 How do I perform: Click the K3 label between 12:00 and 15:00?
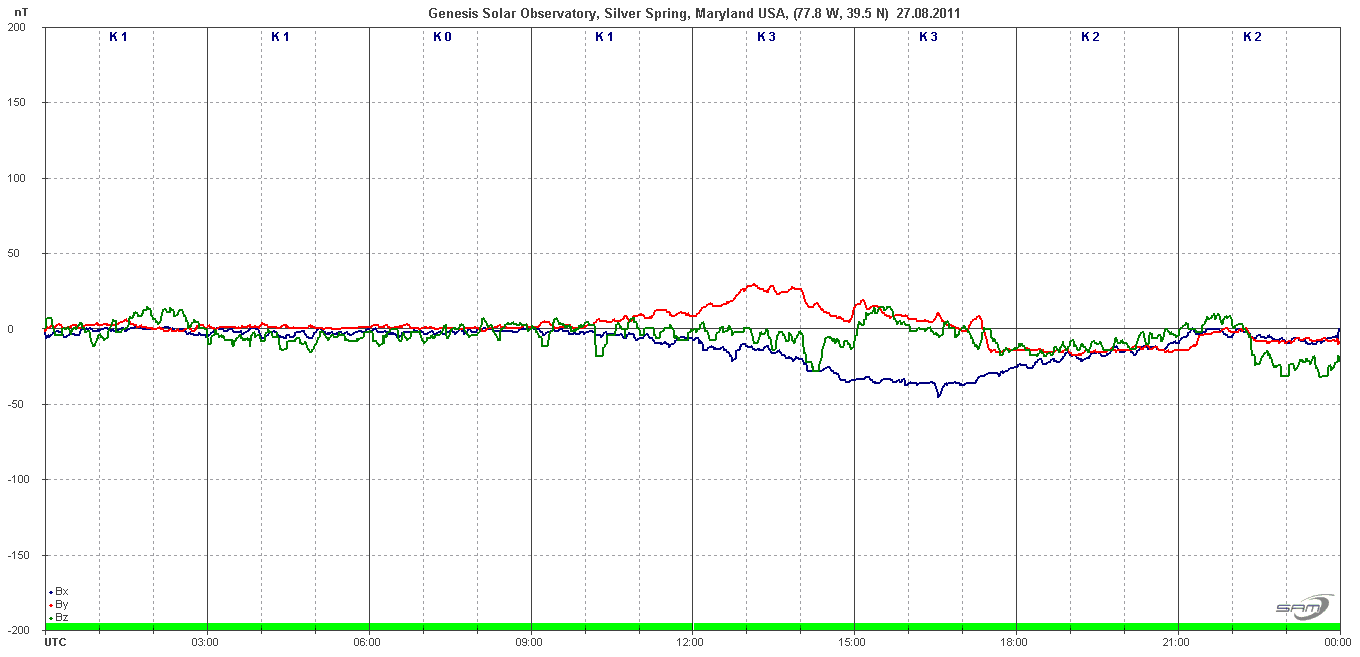[766, 37]
